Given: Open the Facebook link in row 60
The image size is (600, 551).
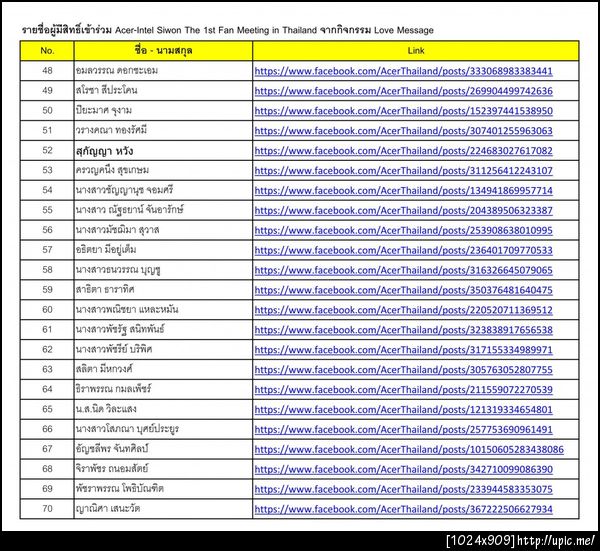Looking at the screenshot, I should (403, 310).
